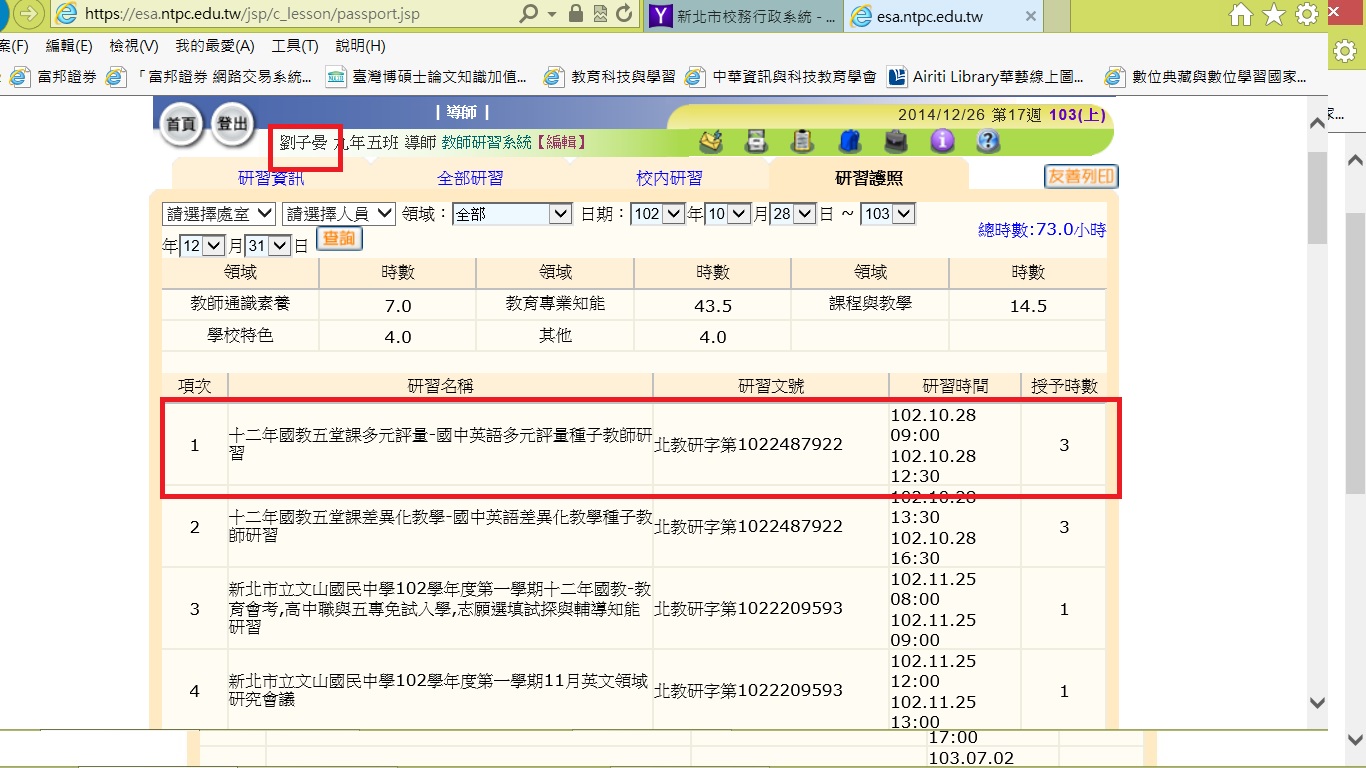Switch to the 校內研習 tab
This screenshot has width=1366, height=768.
(x=669, y=178)
